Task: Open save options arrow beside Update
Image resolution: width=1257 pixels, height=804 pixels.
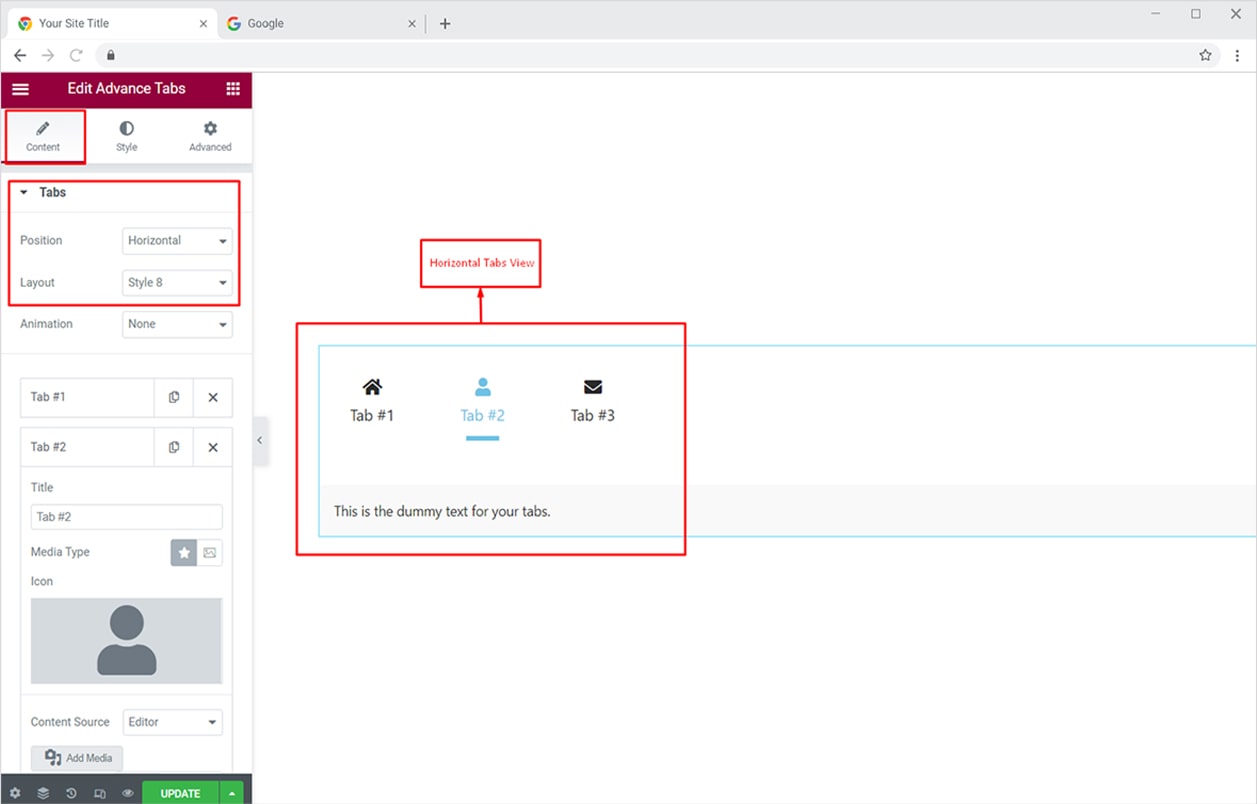Action: [232, 793]
